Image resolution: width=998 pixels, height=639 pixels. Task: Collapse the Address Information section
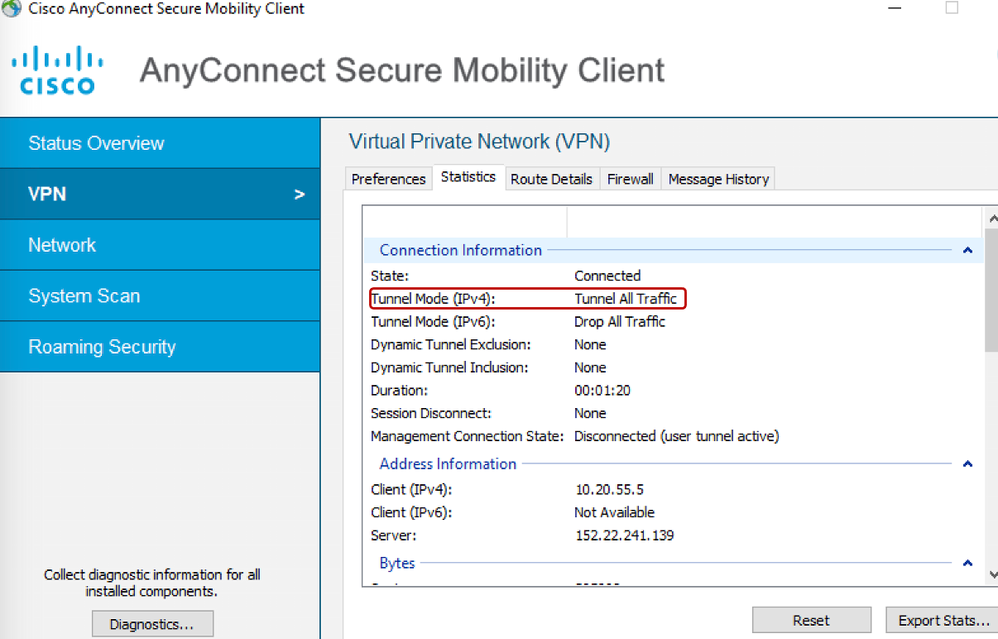[x=967, y=464]
